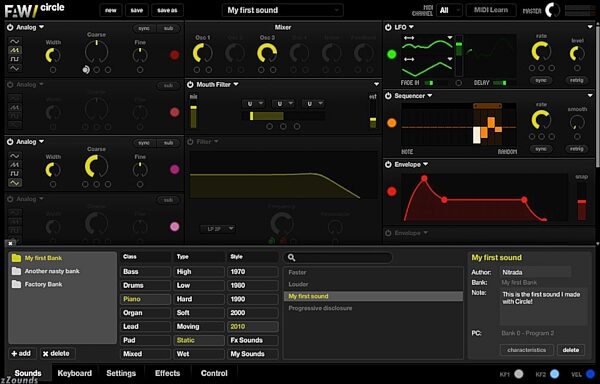Viewport: 600px width, 384px height.
Task: Switch to the Effects tab
Action: click(x=168, y=373)
